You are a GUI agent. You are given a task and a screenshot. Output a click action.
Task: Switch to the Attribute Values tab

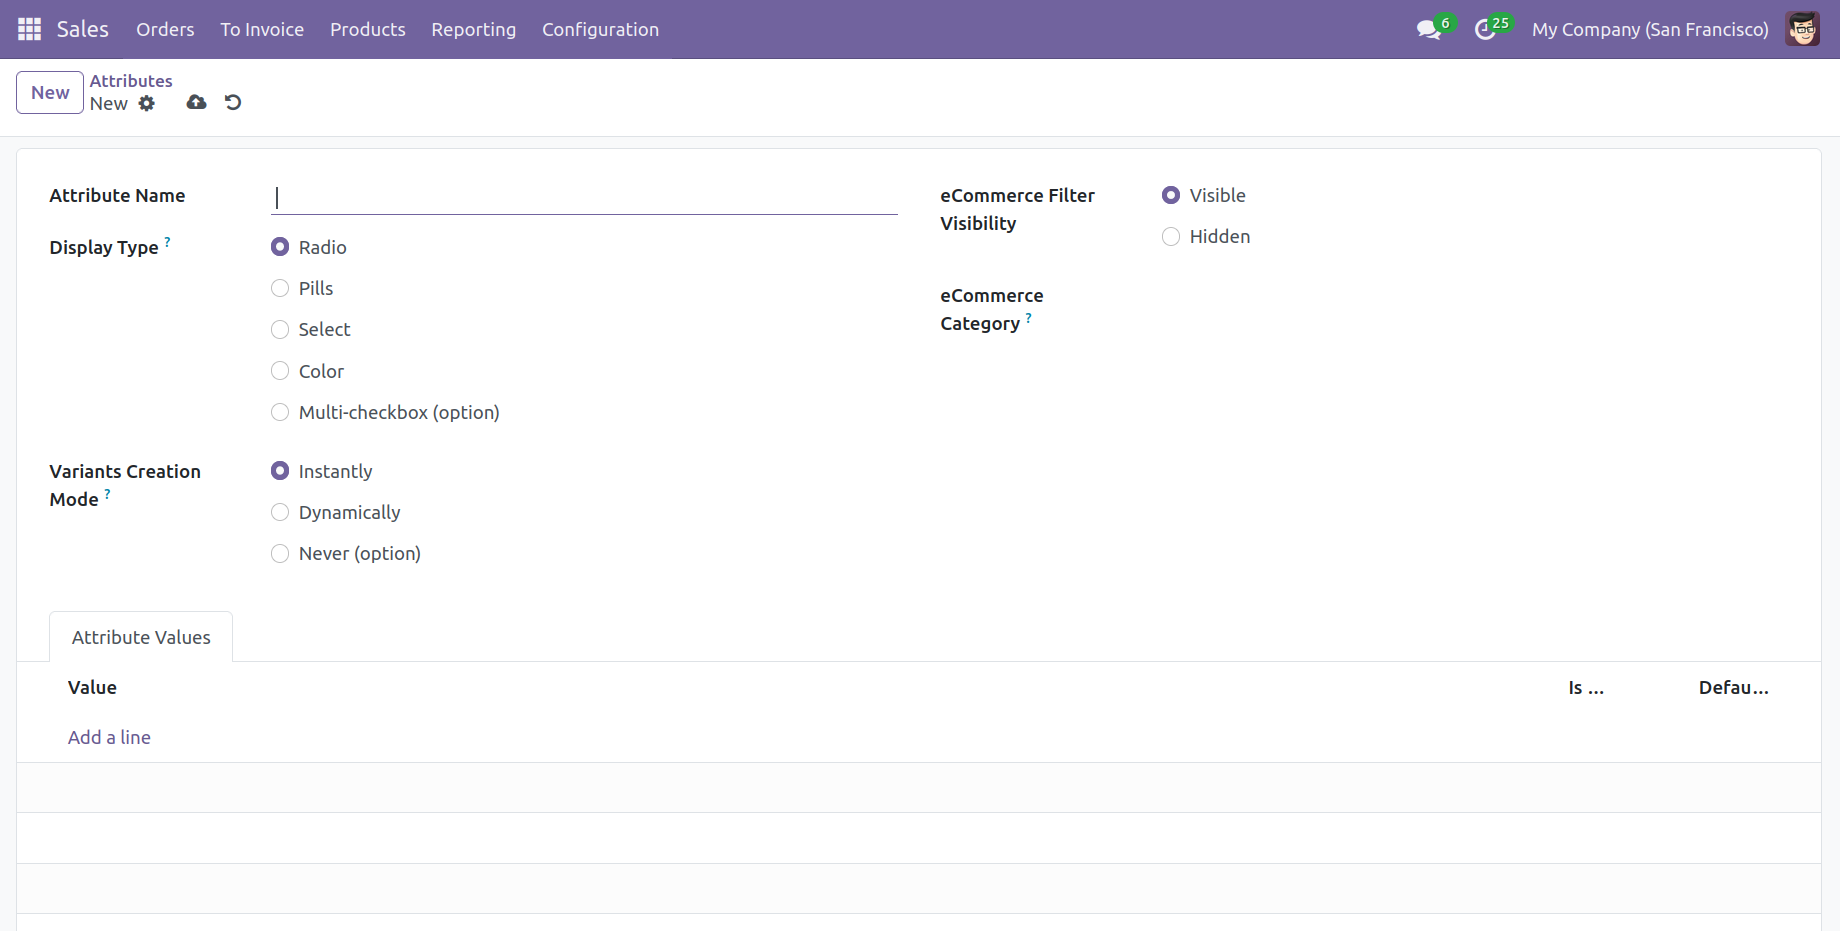[x=141, y=637]
